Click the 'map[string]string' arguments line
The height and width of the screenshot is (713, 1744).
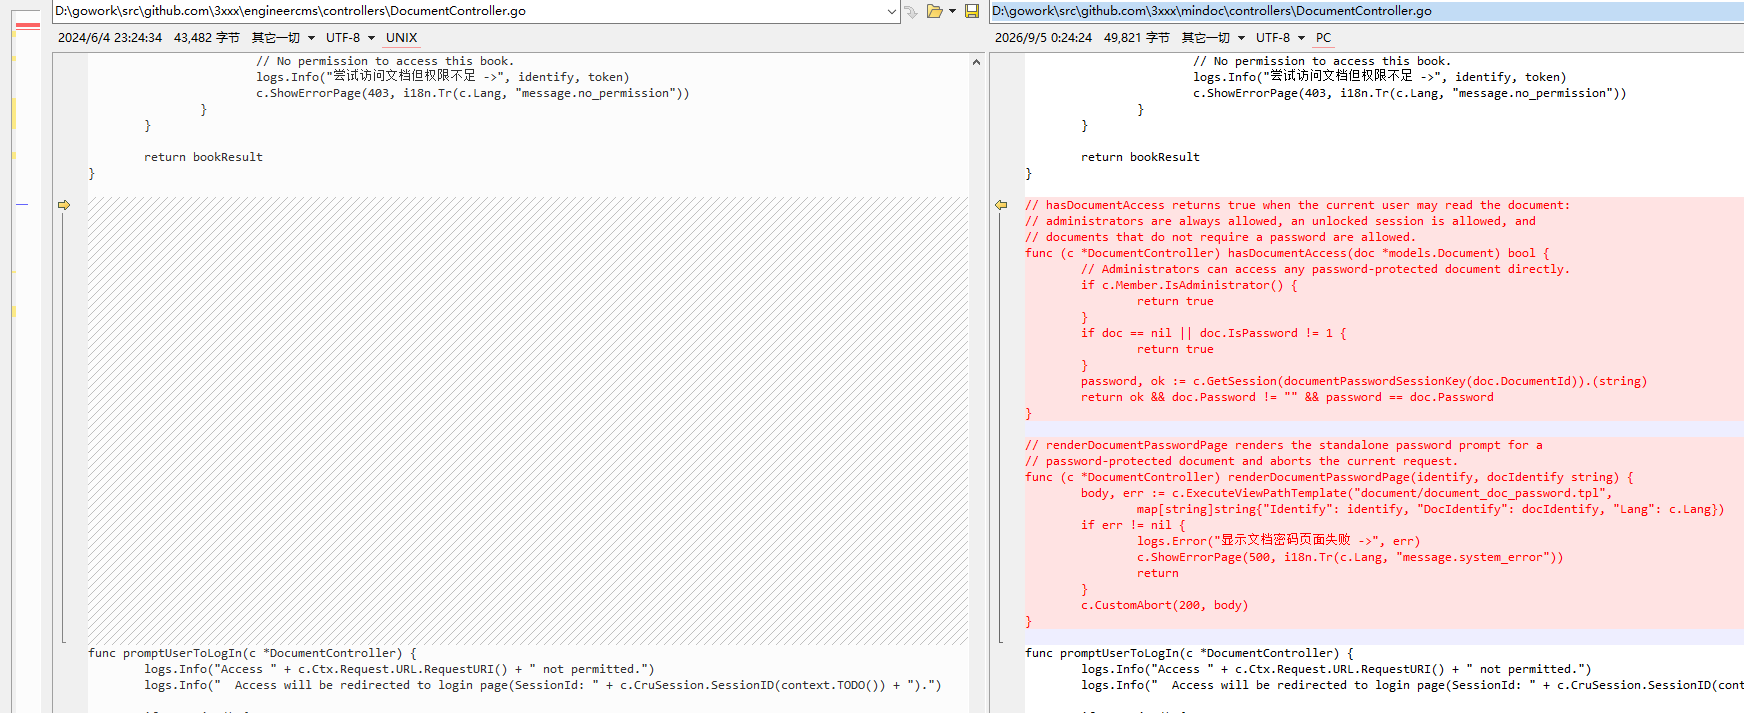[x=1430, y=509]
